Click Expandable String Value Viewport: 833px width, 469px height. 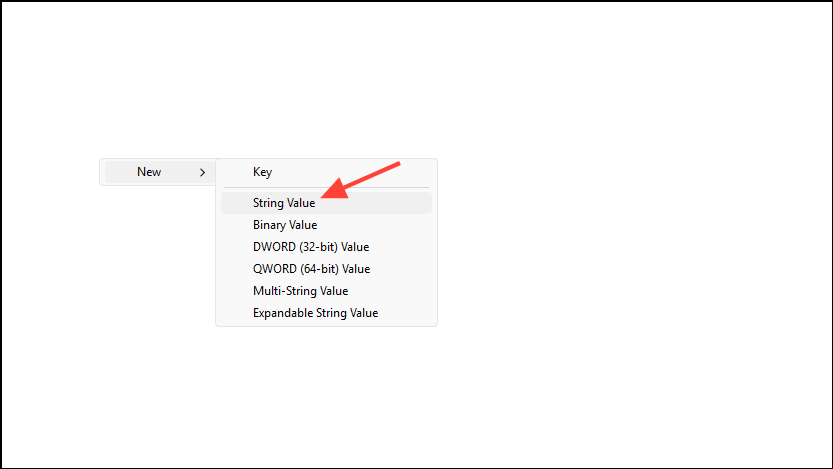[315, 313]
